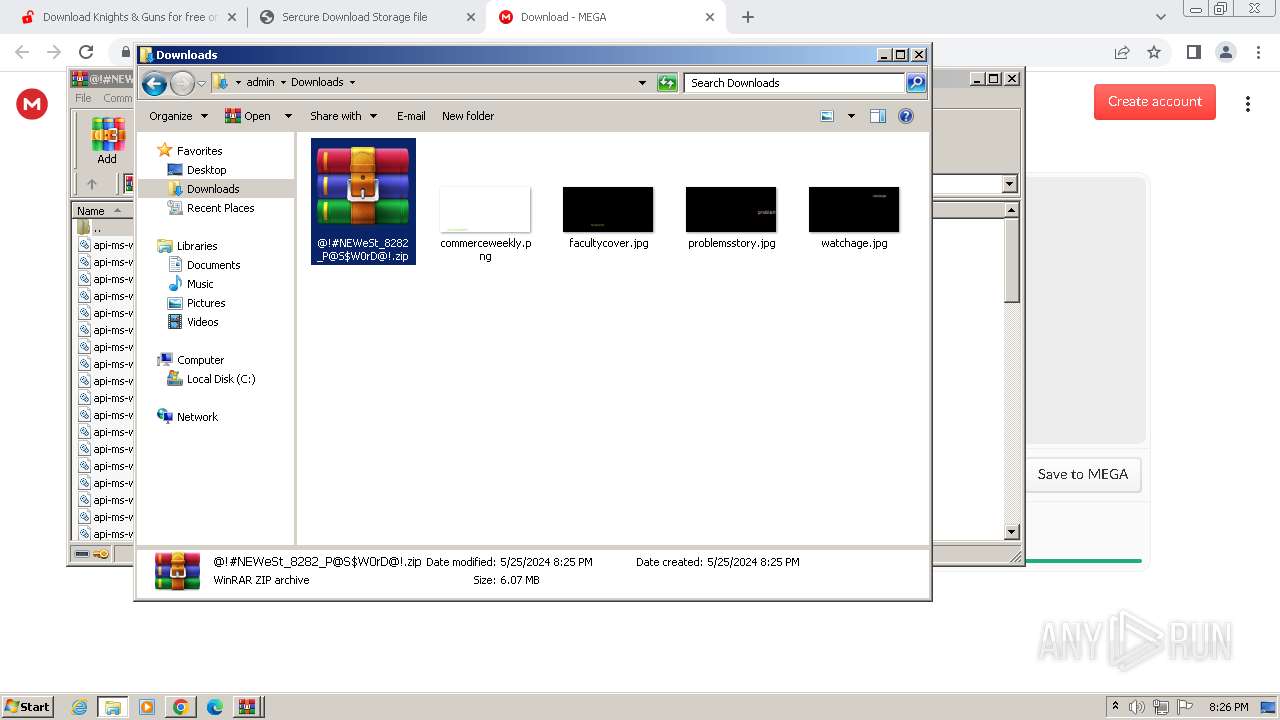The height and width of the screenshot is (720, 1280).
Task: Open the address bar history dropdown
Action: 642,83
